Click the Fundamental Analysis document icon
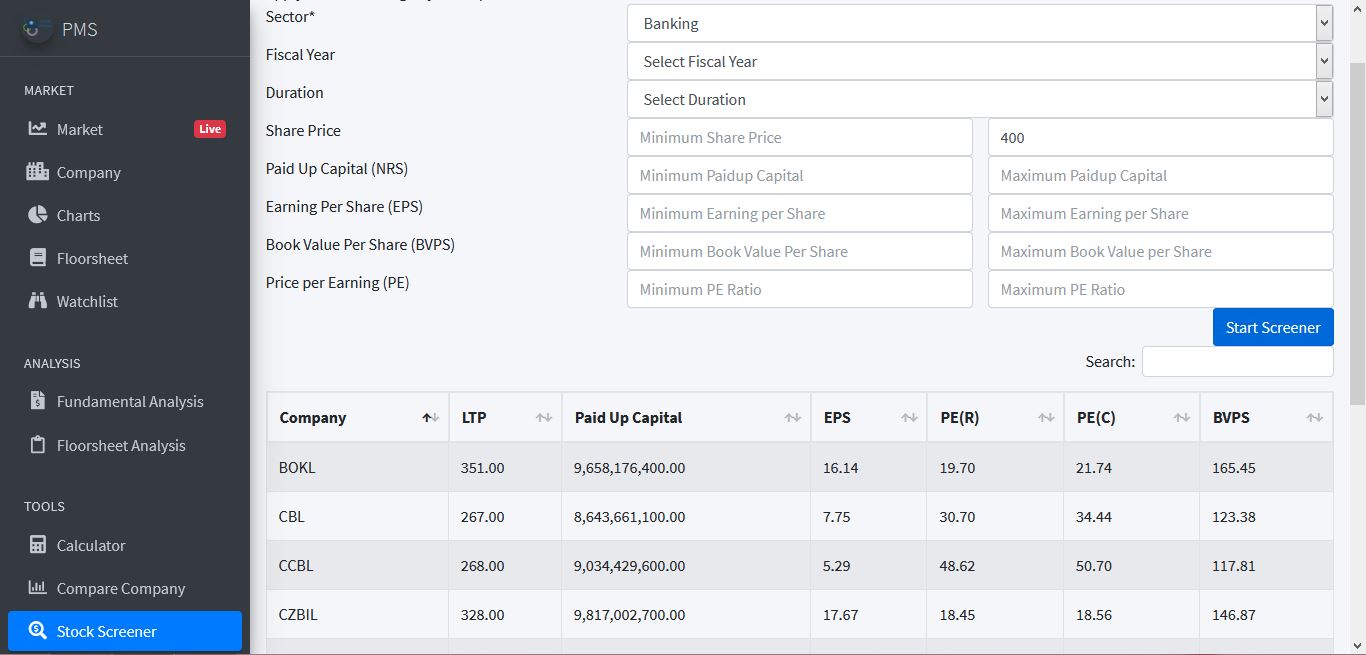 tap(37, 401)
